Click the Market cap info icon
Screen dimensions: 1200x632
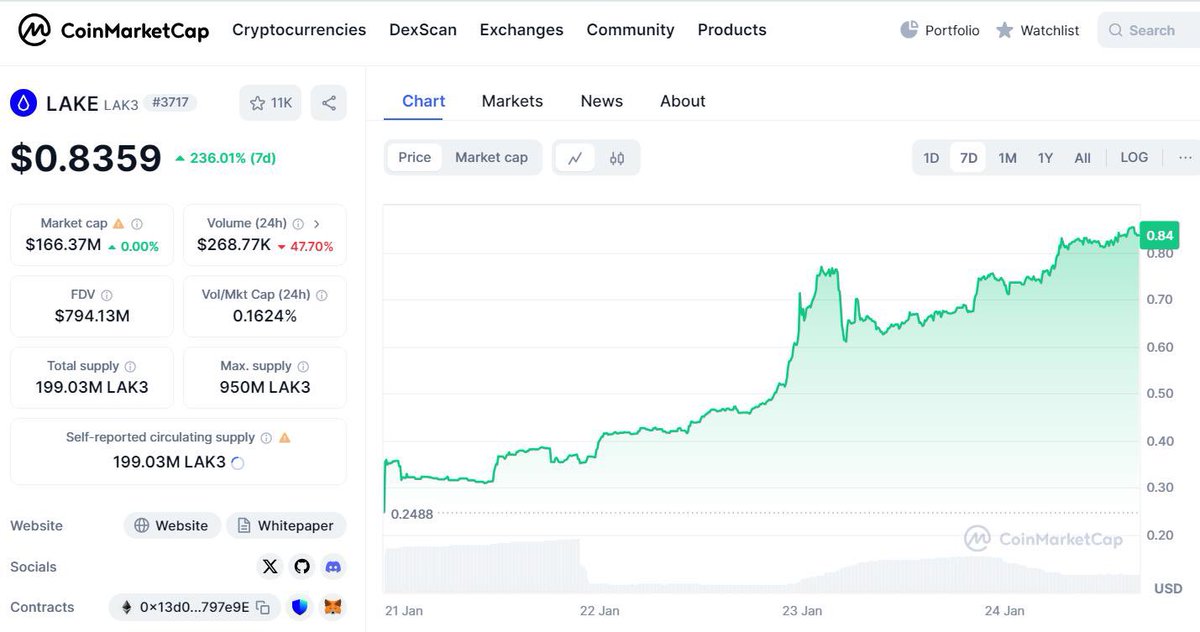(137, 224)
